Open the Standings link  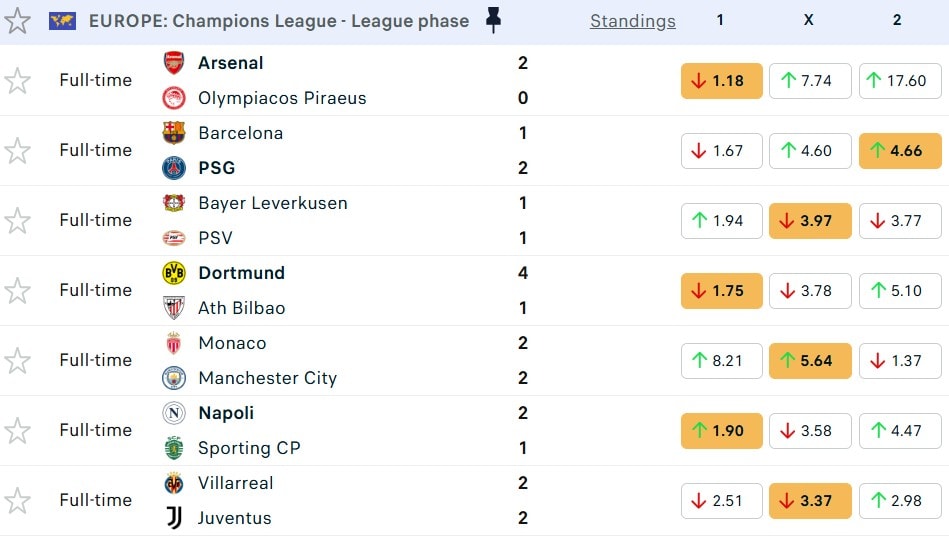tap(632, 21)
